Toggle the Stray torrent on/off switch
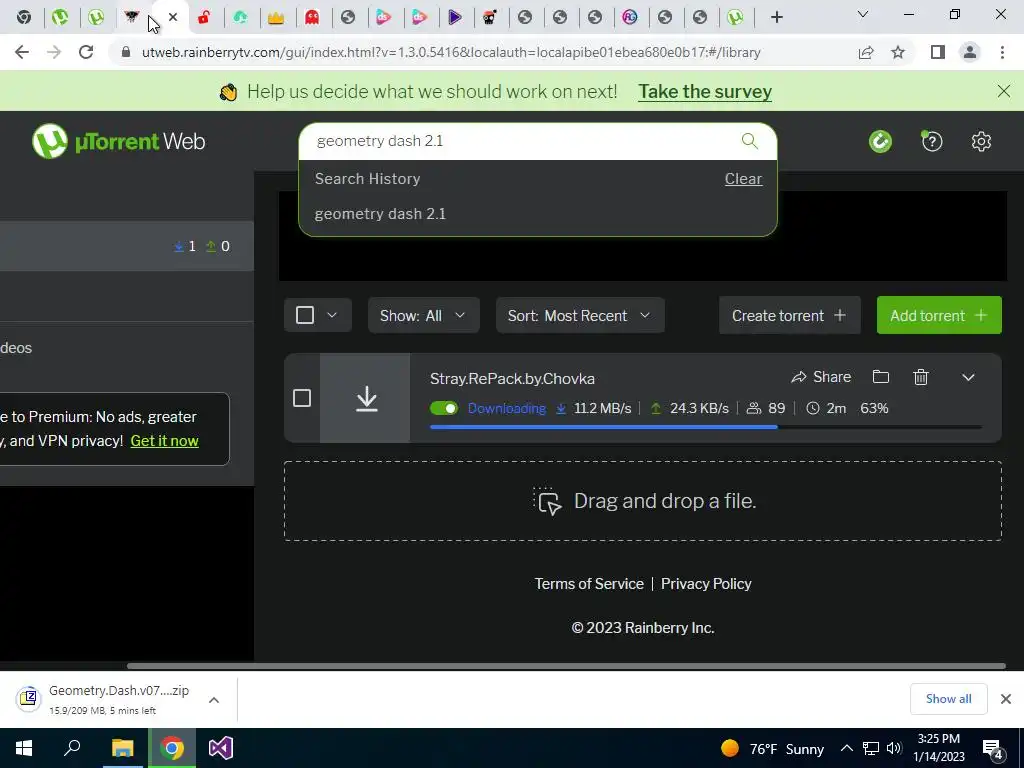The width and height of the screenshot is (1024, 768). click(x=444, y=408)
